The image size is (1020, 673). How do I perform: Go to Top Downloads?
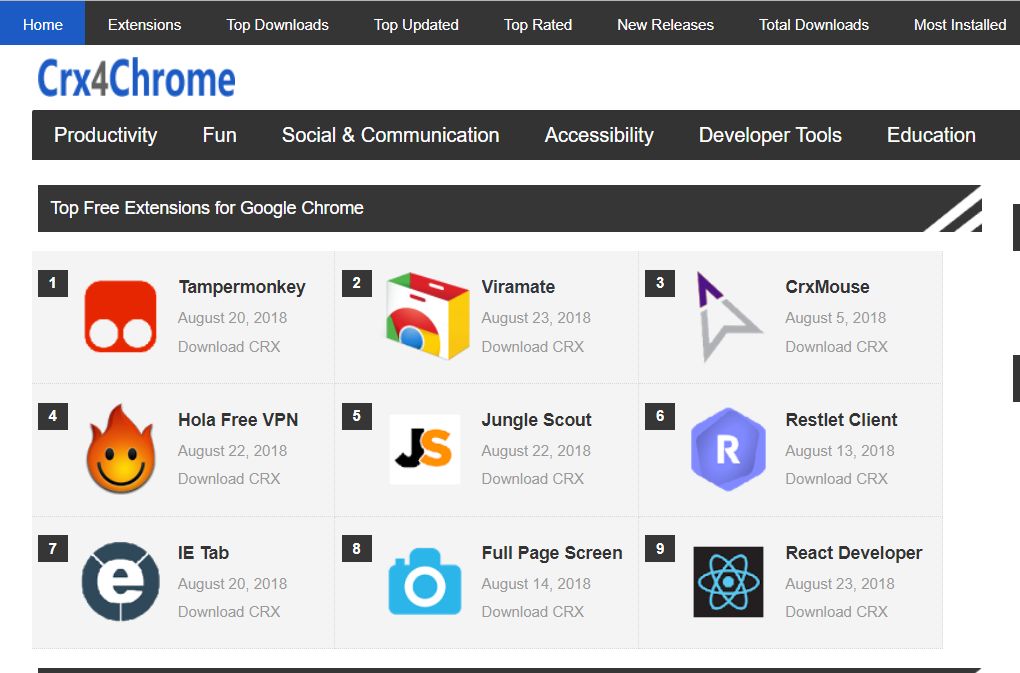click(277, 25)
